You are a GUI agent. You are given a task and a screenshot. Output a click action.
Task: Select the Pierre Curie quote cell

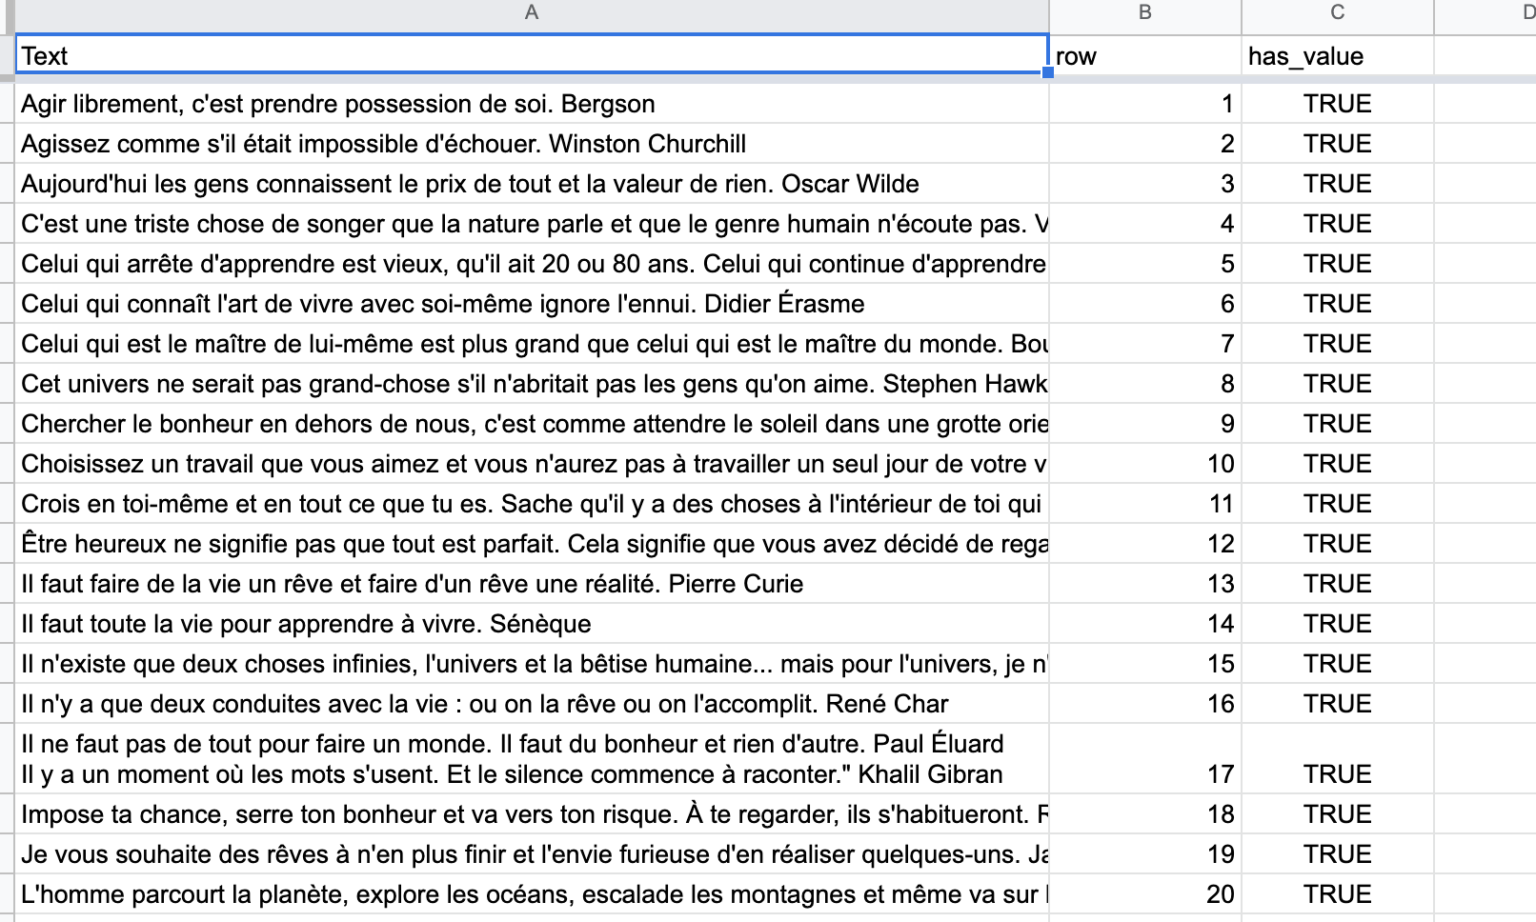pos(531,584)
